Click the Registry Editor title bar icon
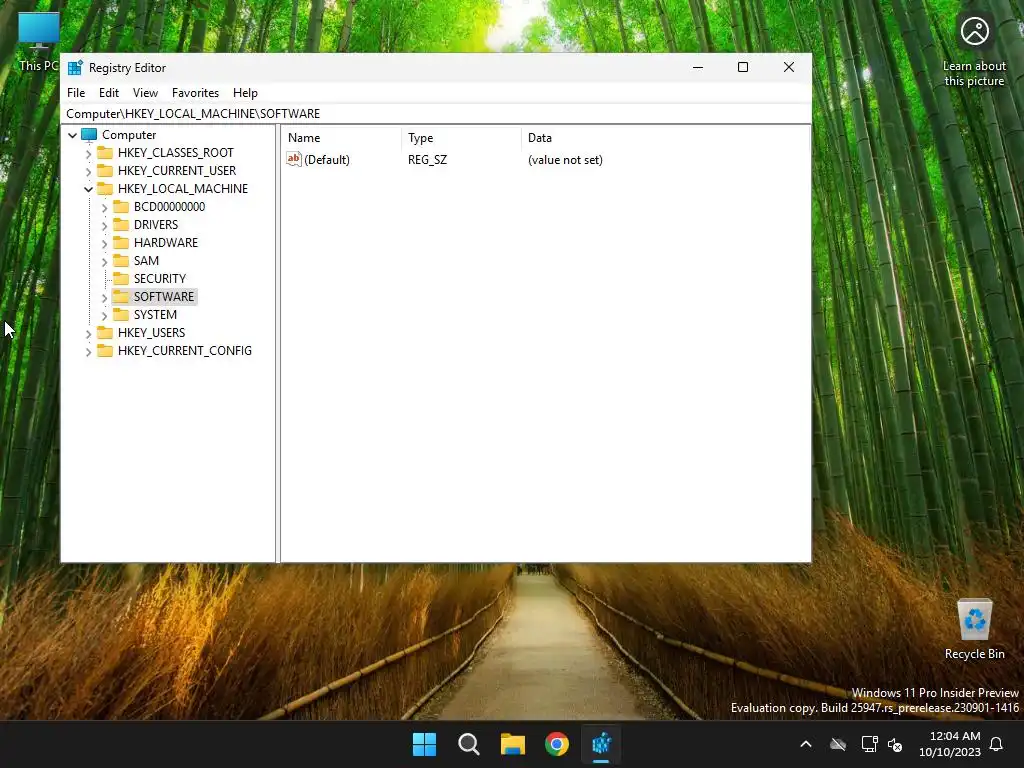The width and height of the screenshot is (1024, 768). [x=75, y=67]
